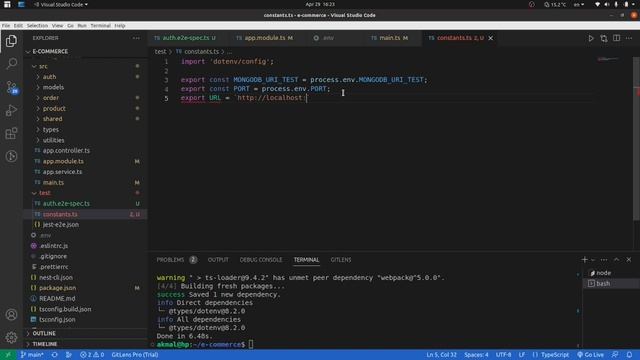The width and height of the screenshot is (640, 360).
Task: Split the editor right
Action: [x=616, y=38]
